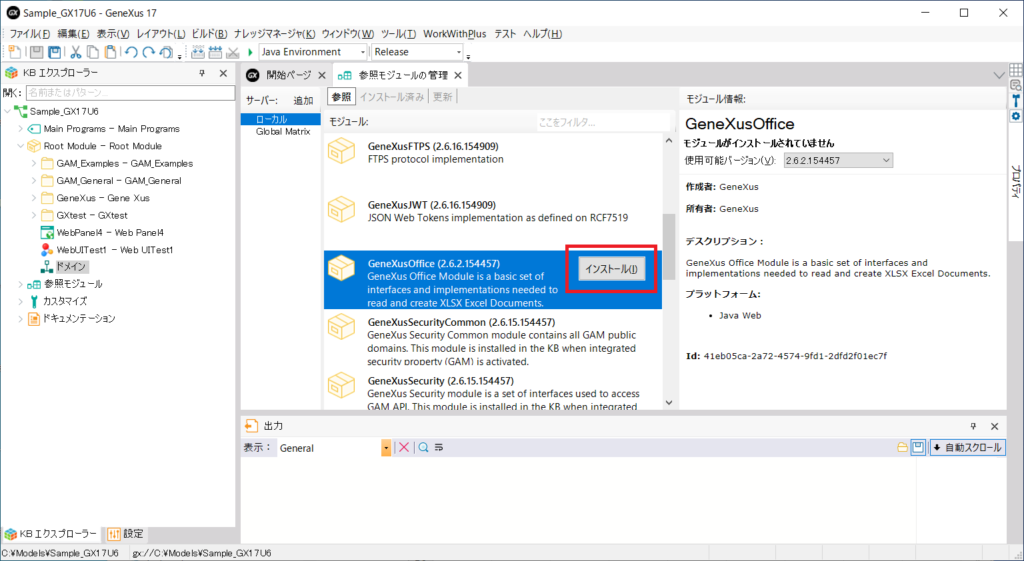Click the module list vertical scrollbar thumb
Viewport: 1024px width, 561px height.
[669, 247]
